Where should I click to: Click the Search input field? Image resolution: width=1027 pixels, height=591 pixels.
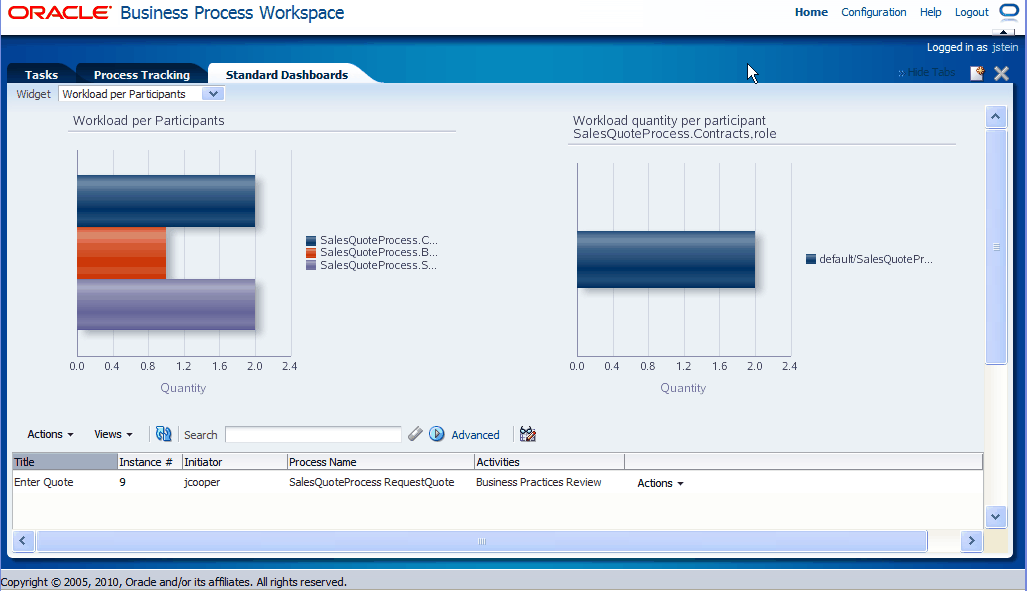313,434
